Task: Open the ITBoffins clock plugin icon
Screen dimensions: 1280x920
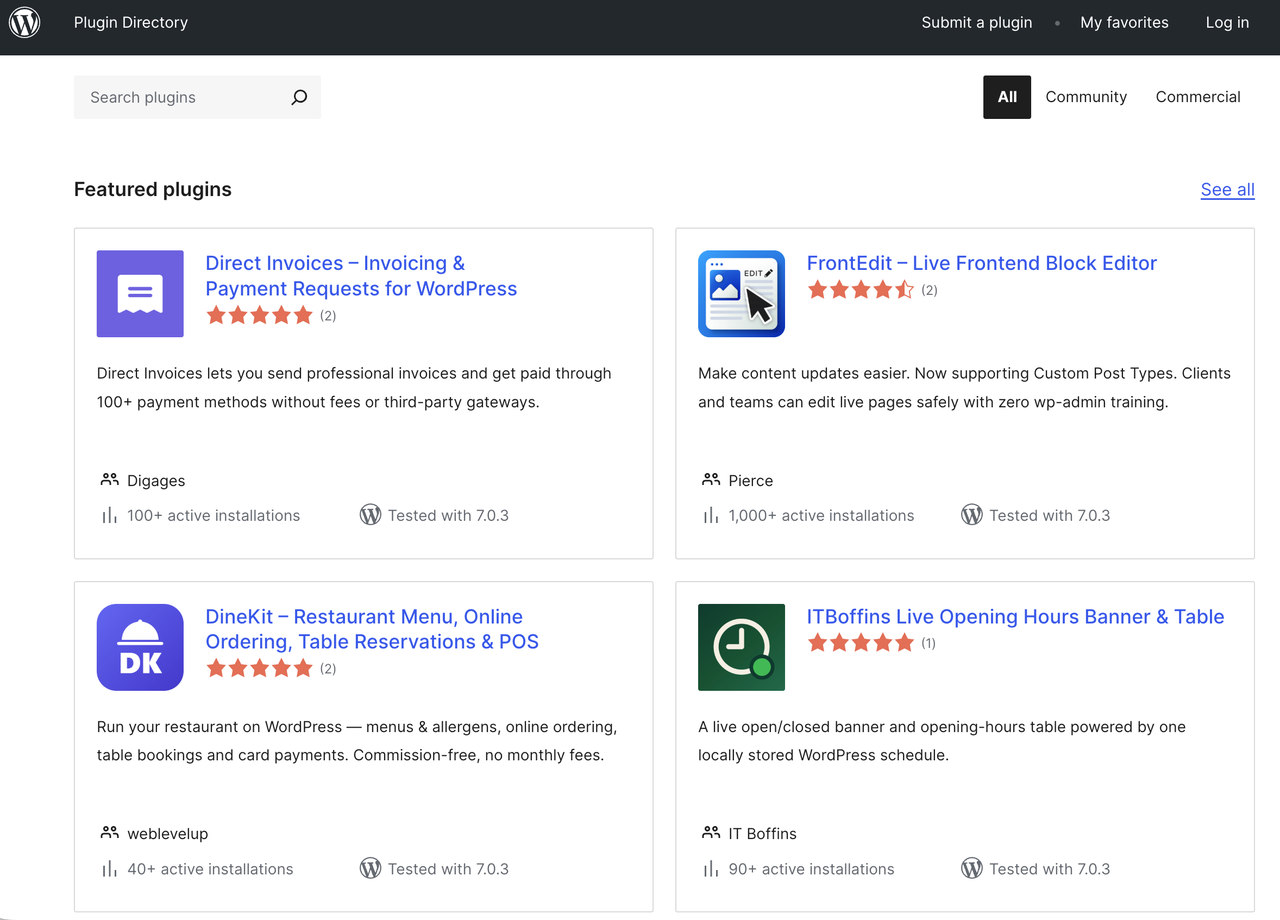Action: (x=741, y=647)
